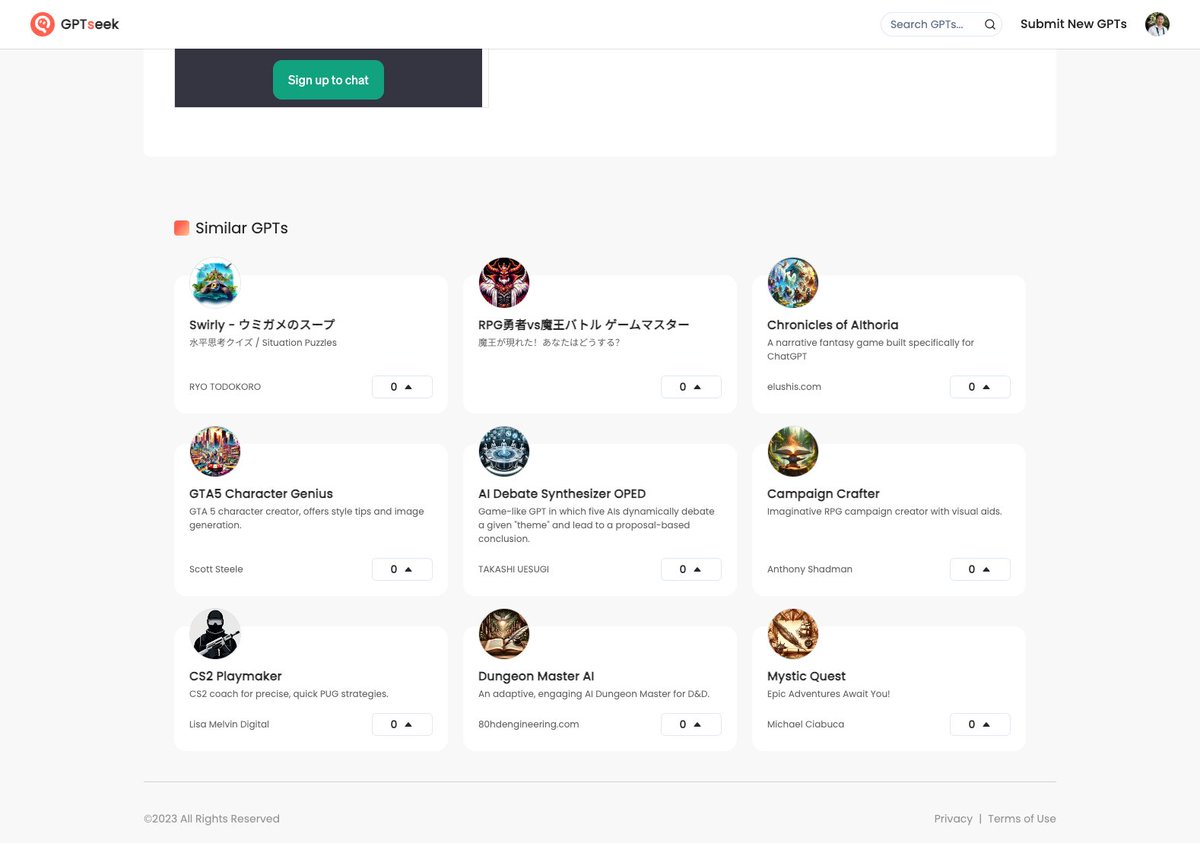
Task: Click the orange square beside Similar GPTs
Action: click(x=181, y=228)
